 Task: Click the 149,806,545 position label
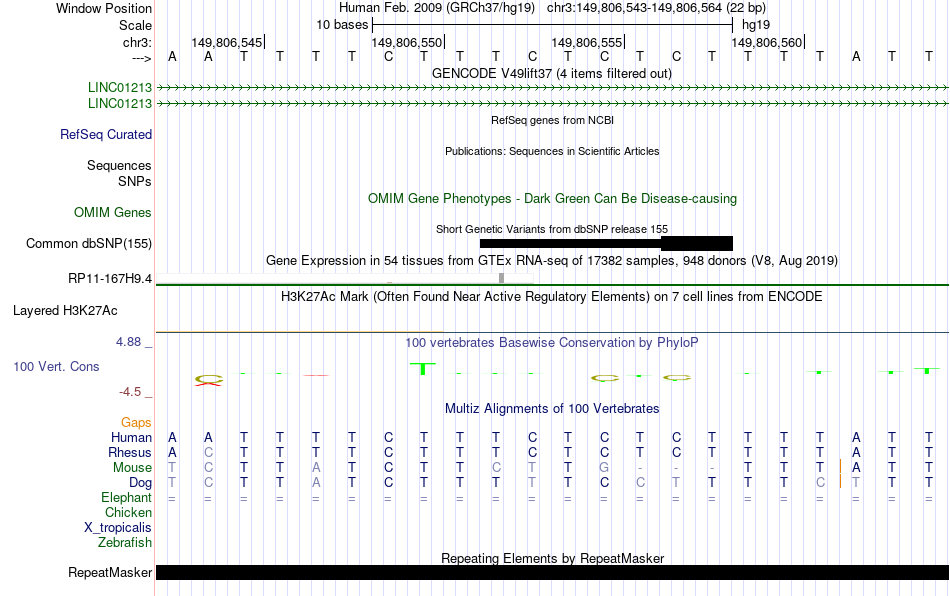click(x=227, y=42)
